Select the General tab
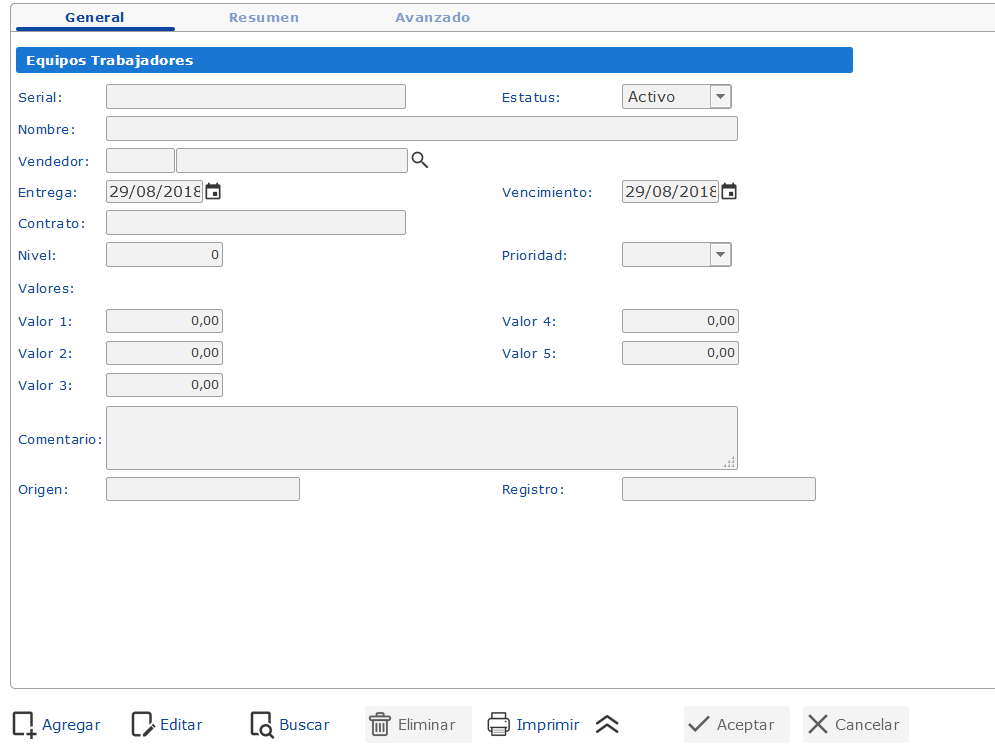This screenshot has width=995, height=746. click(x=95, y=18)
